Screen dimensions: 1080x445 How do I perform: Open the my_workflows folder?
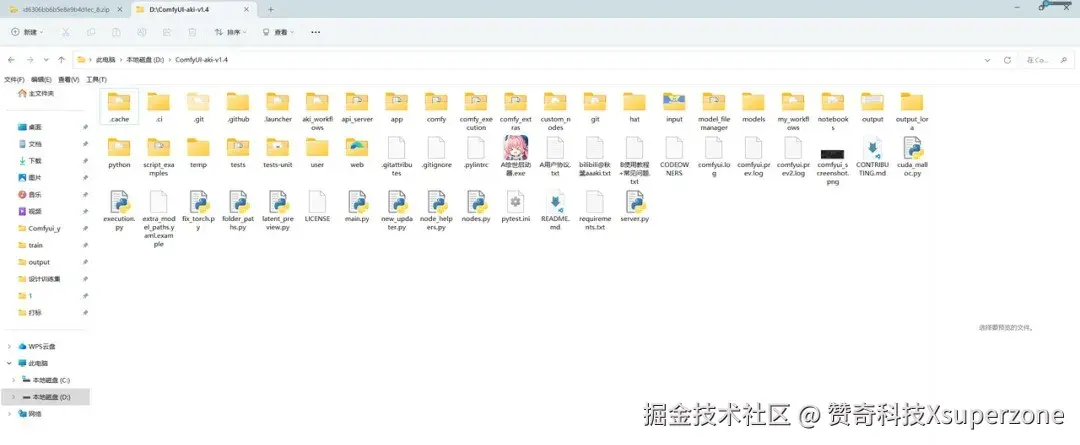[x=793, y=111]
